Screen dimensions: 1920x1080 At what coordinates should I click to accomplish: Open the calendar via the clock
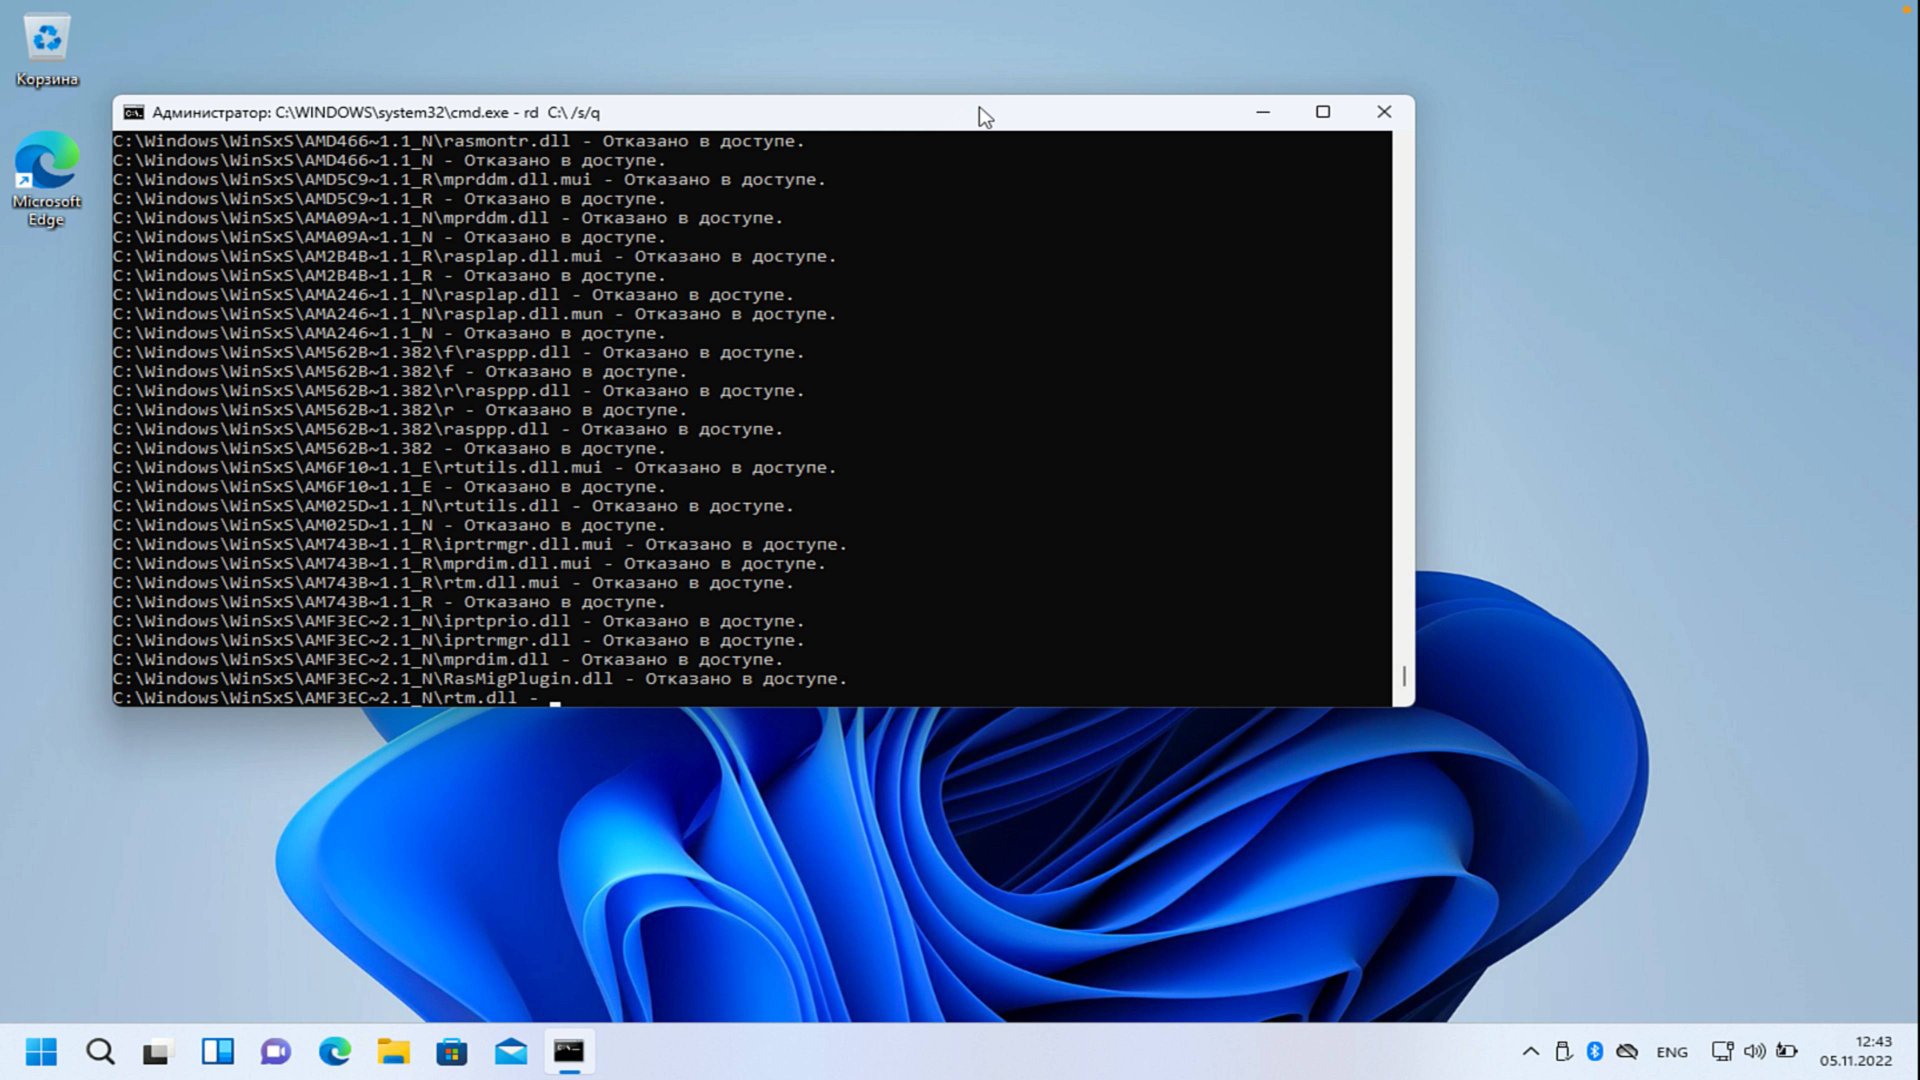[x=1855, y=1051]
